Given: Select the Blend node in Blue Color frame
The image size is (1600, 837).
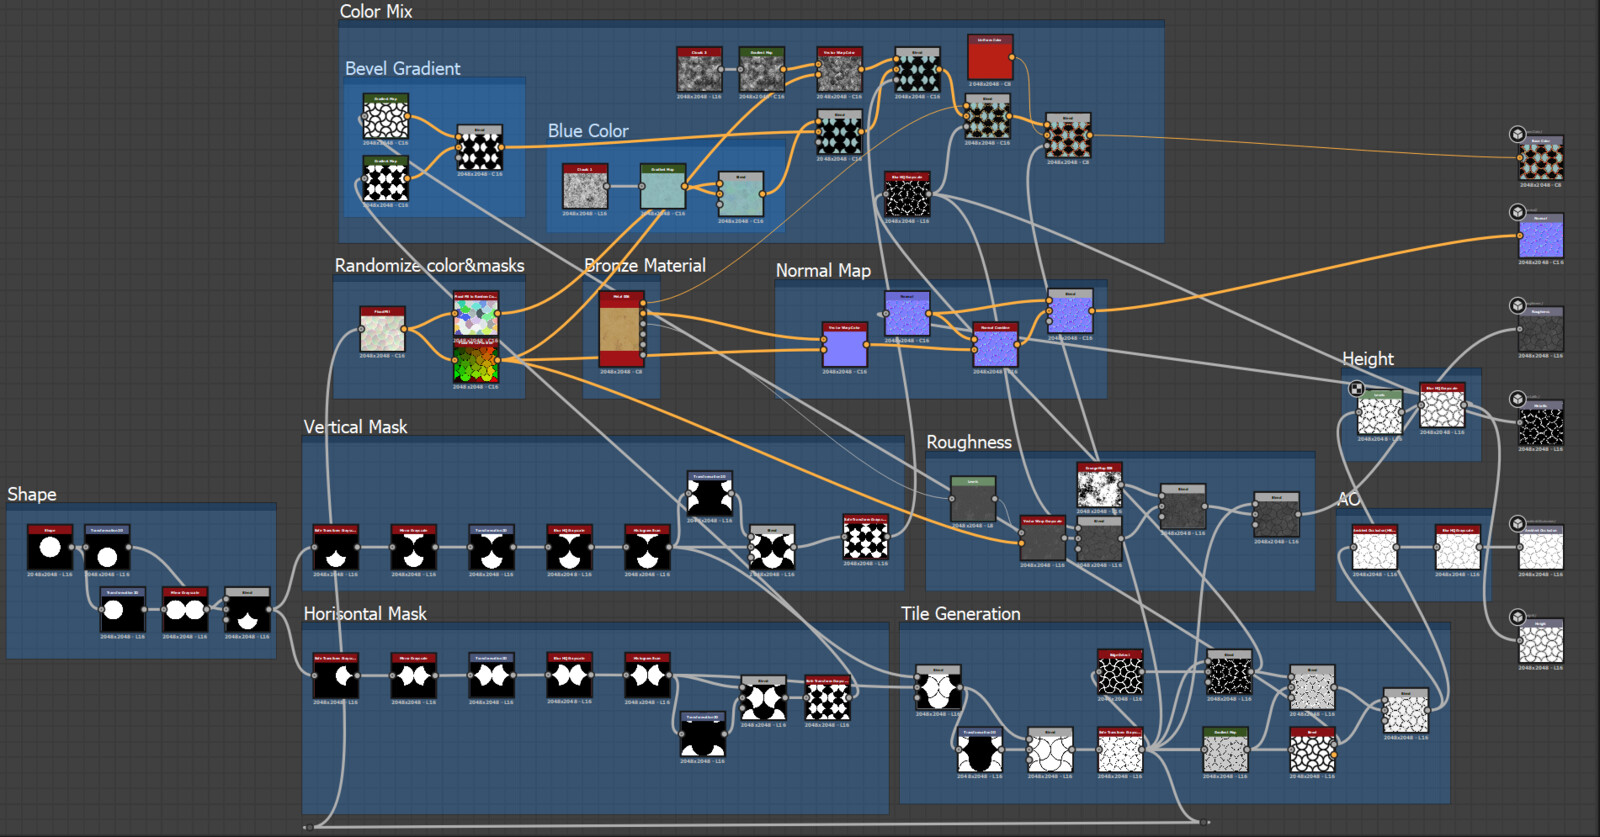Looking at the screenshot, I should point(741,193).
